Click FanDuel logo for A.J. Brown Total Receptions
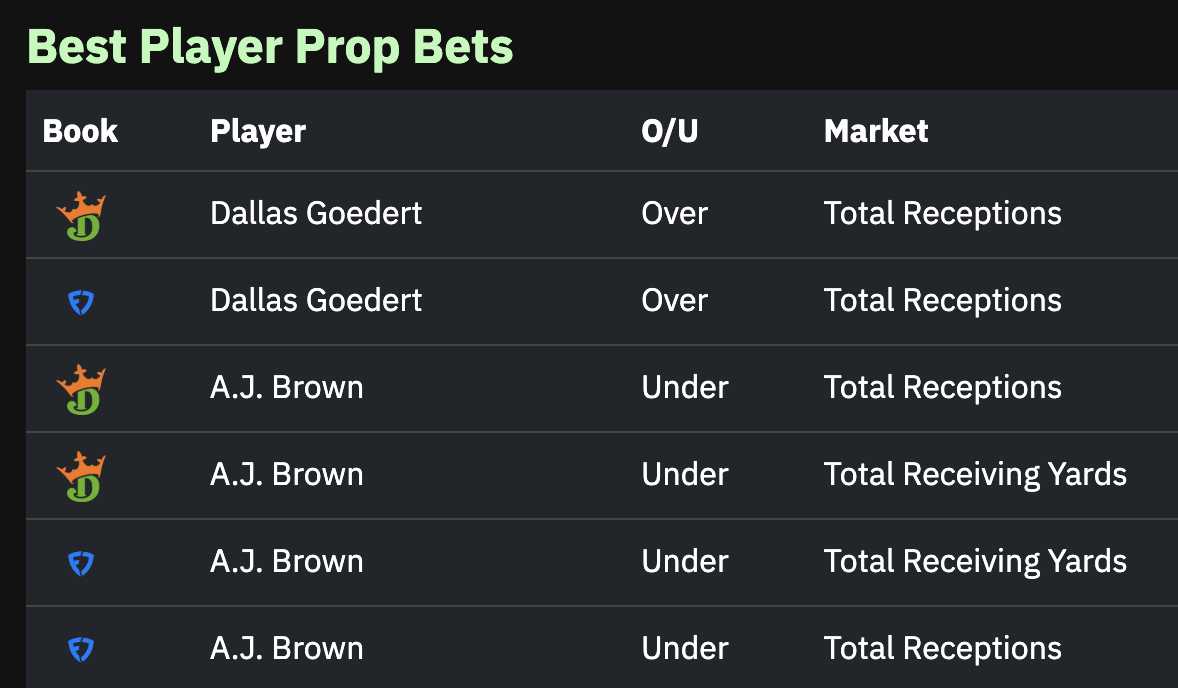Image resolution: width=1178 pixels, height=688 pixels. (x=81, y=650)
